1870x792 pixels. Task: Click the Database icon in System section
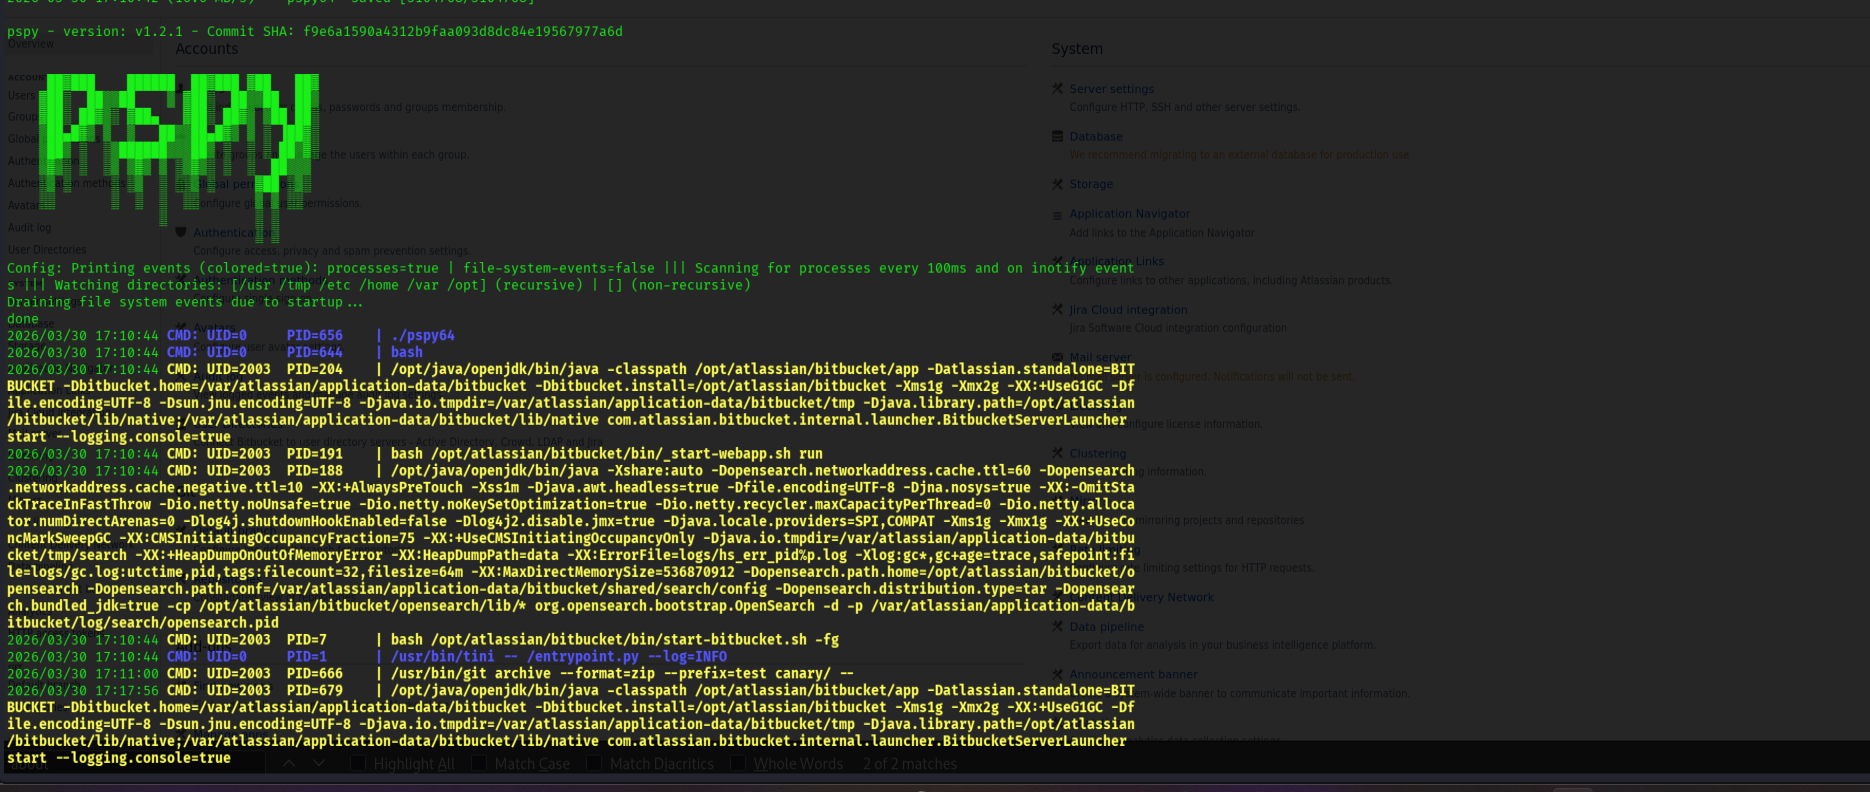pos(1057,137)
